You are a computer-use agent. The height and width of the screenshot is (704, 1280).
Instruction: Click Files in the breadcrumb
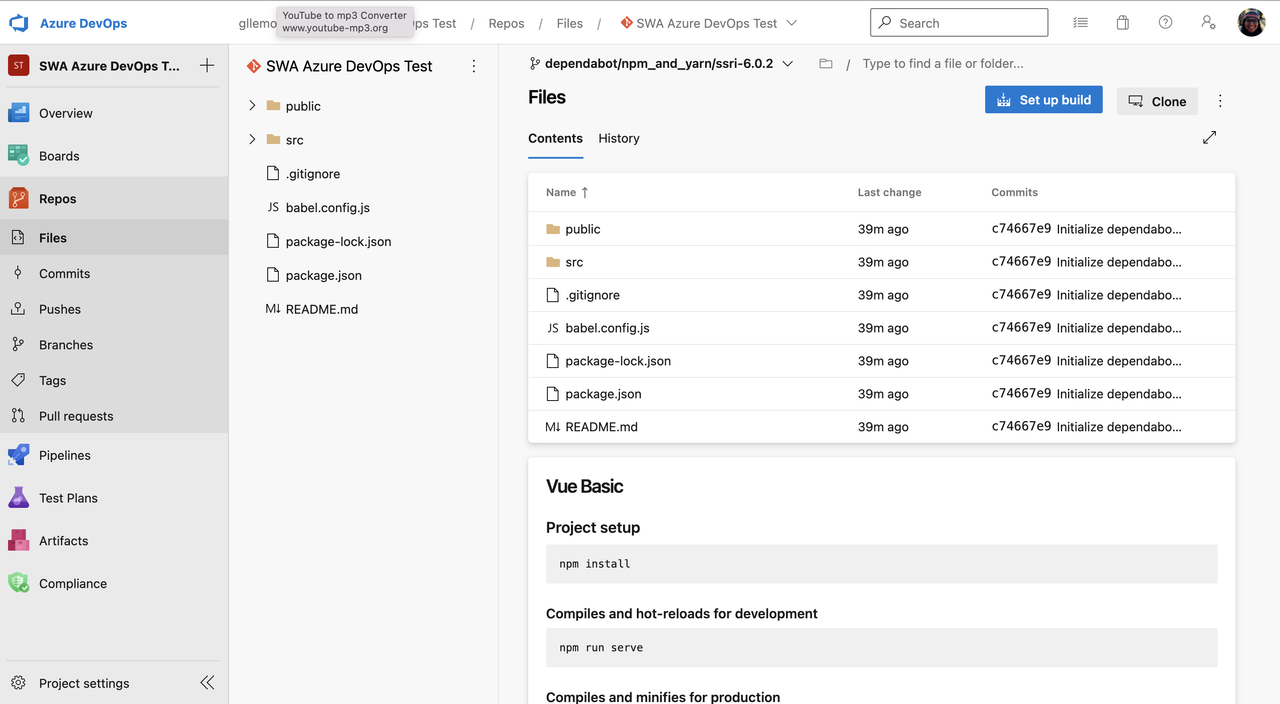(570, 23)
